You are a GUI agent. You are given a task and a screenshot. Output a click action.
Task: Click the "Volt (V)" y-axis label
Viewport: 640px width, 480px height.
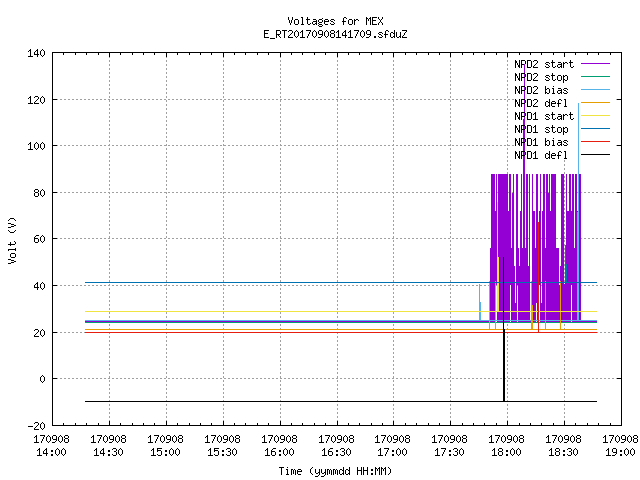12,240
